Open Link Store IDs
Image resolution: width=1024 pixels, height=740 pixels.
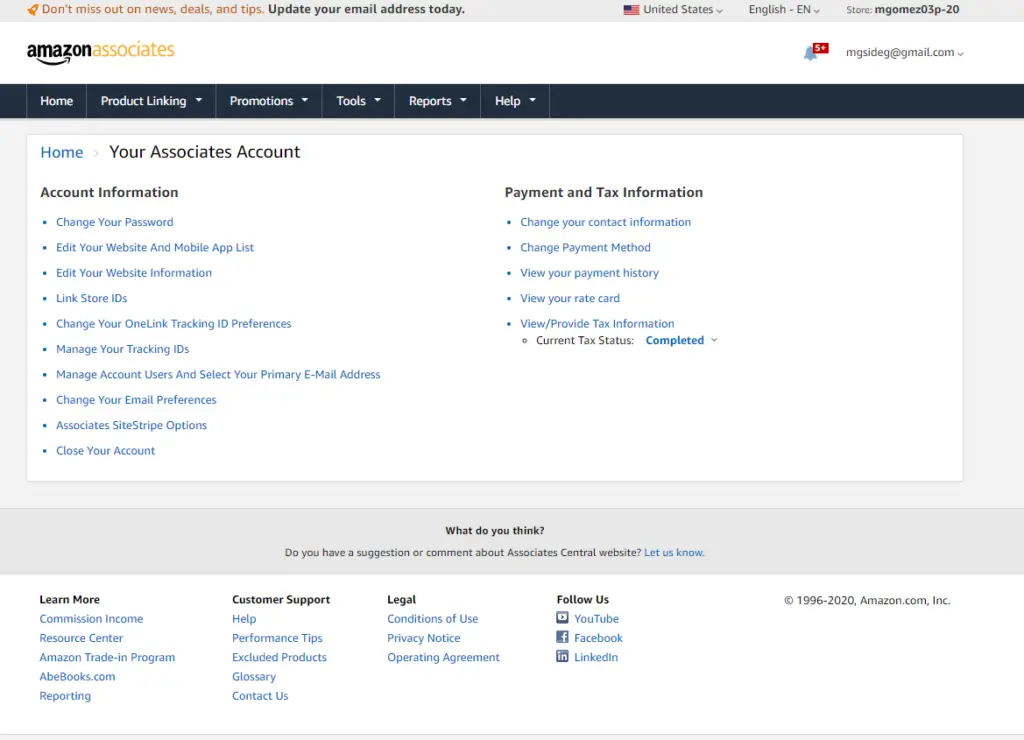coord(91,298)
